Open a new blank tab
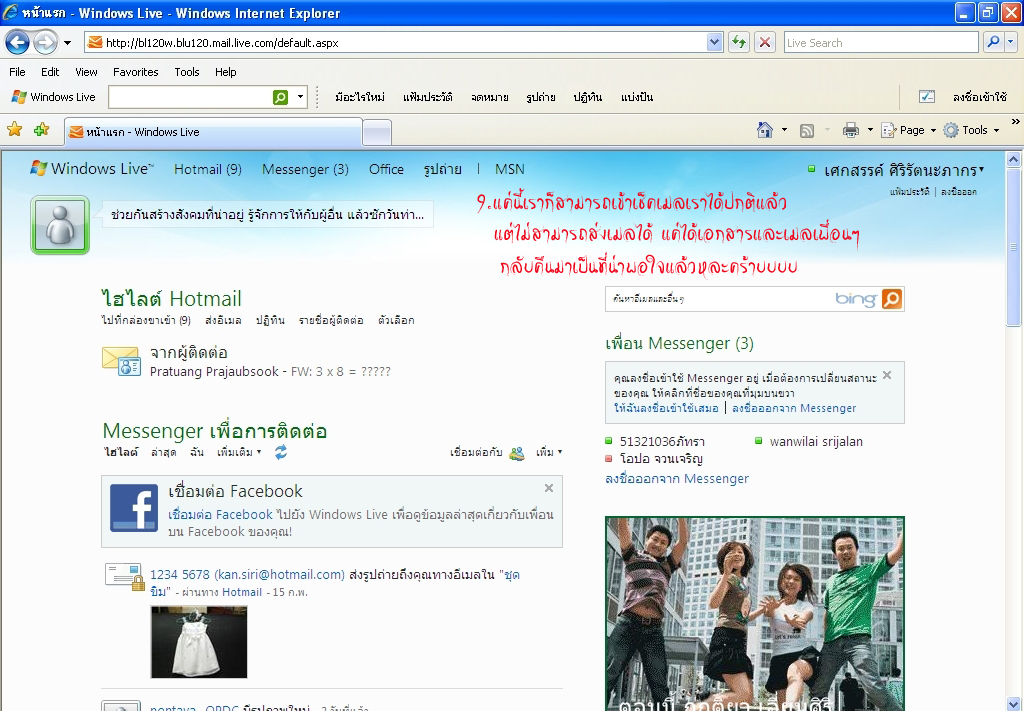 tap(377, 133)
